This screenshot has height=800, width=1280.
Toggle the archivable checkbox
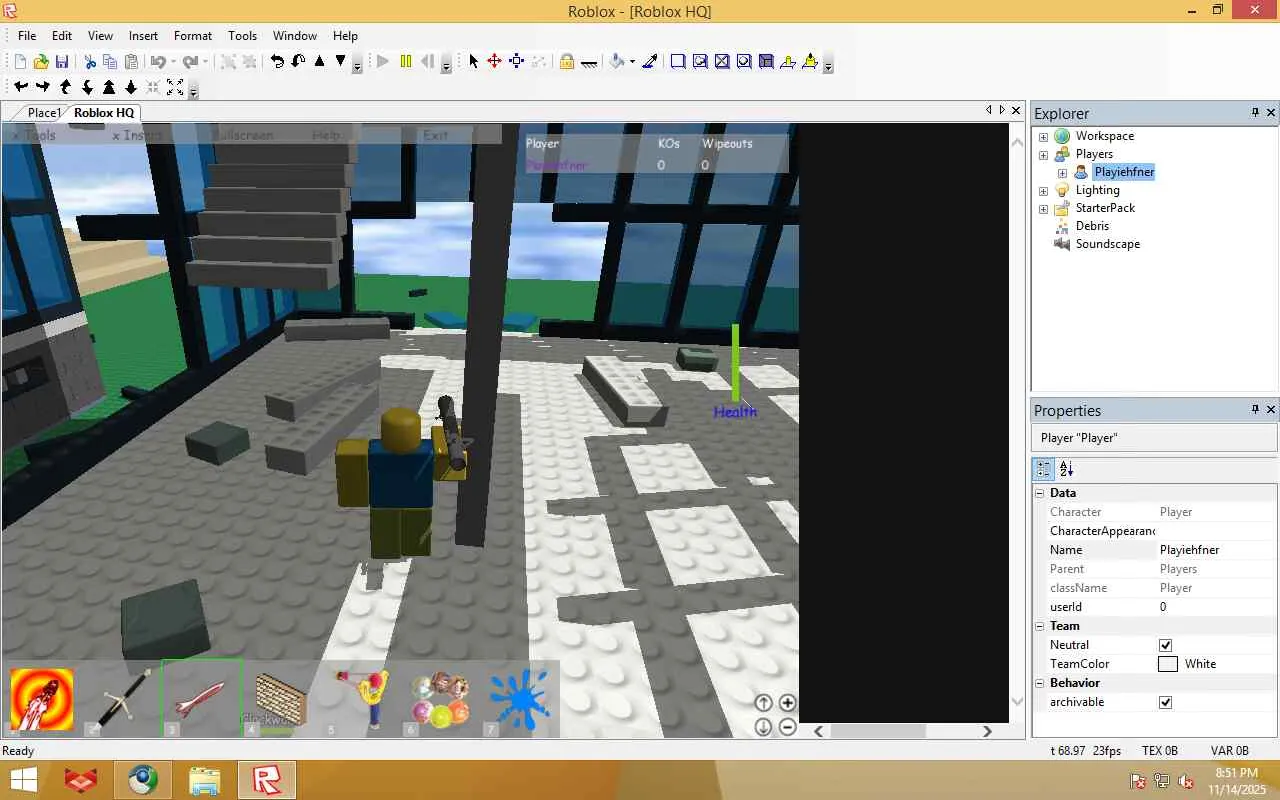coord(1165,702)
